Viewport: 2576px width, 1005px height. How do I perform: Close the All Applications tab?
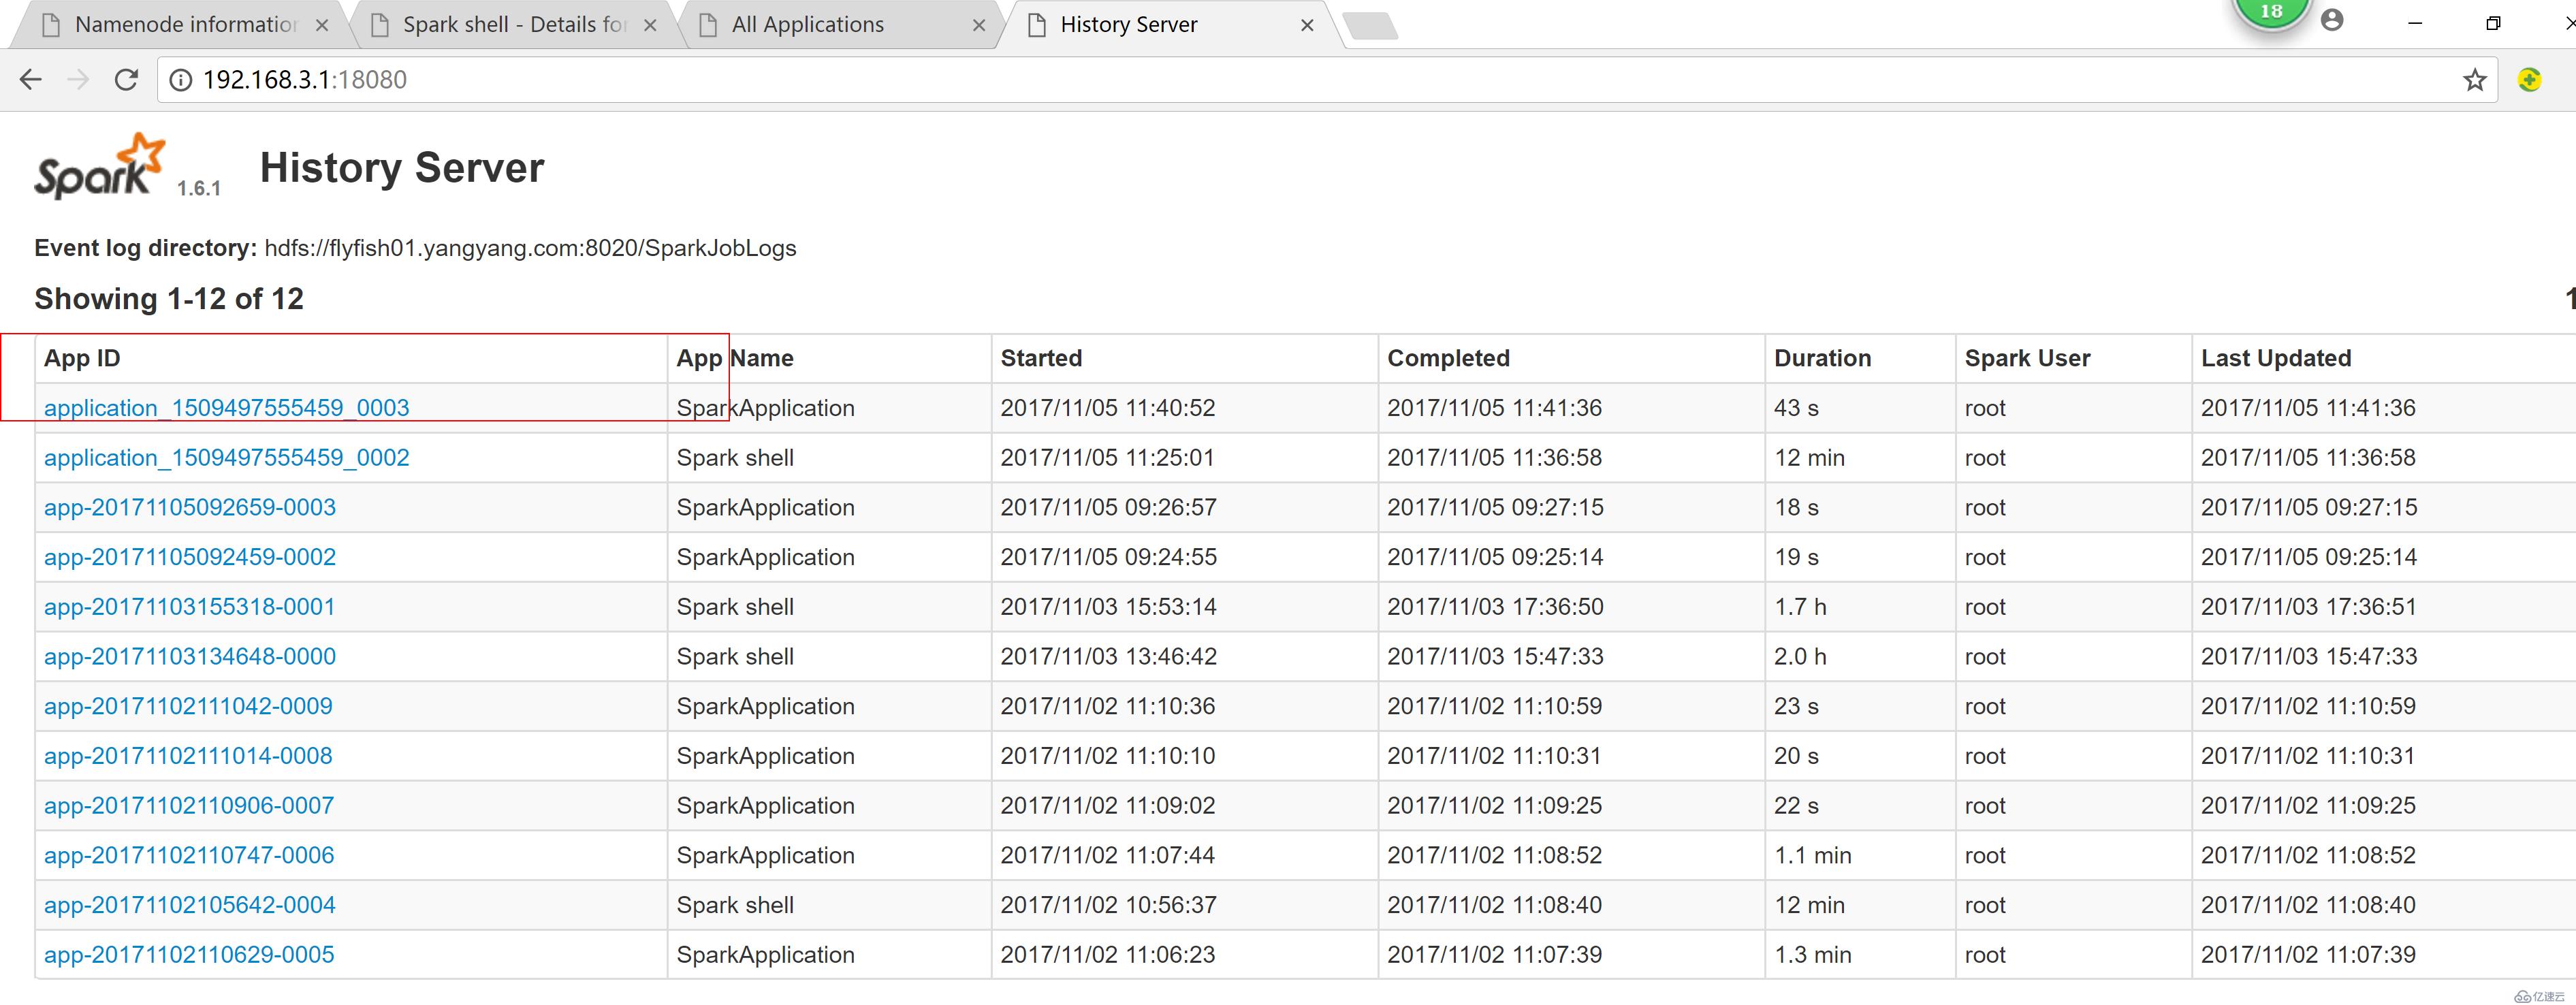pos(979,25)
